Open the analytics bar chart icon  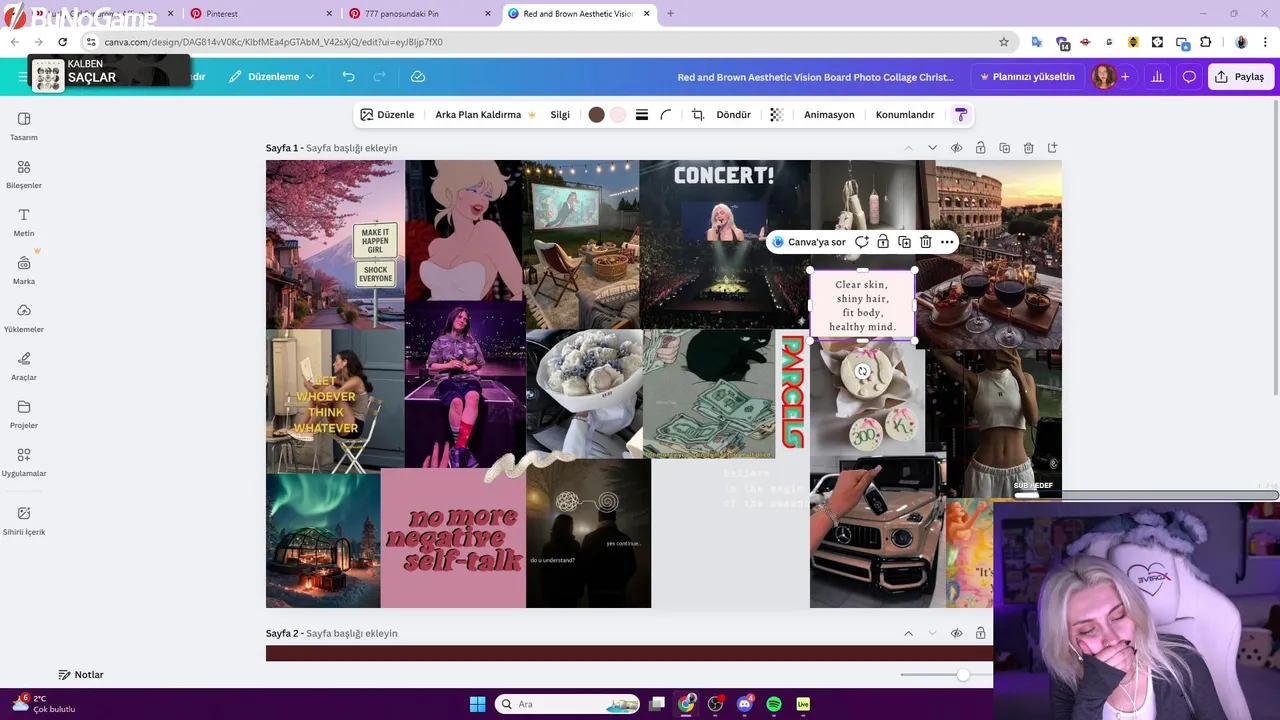click(1157, 77)
